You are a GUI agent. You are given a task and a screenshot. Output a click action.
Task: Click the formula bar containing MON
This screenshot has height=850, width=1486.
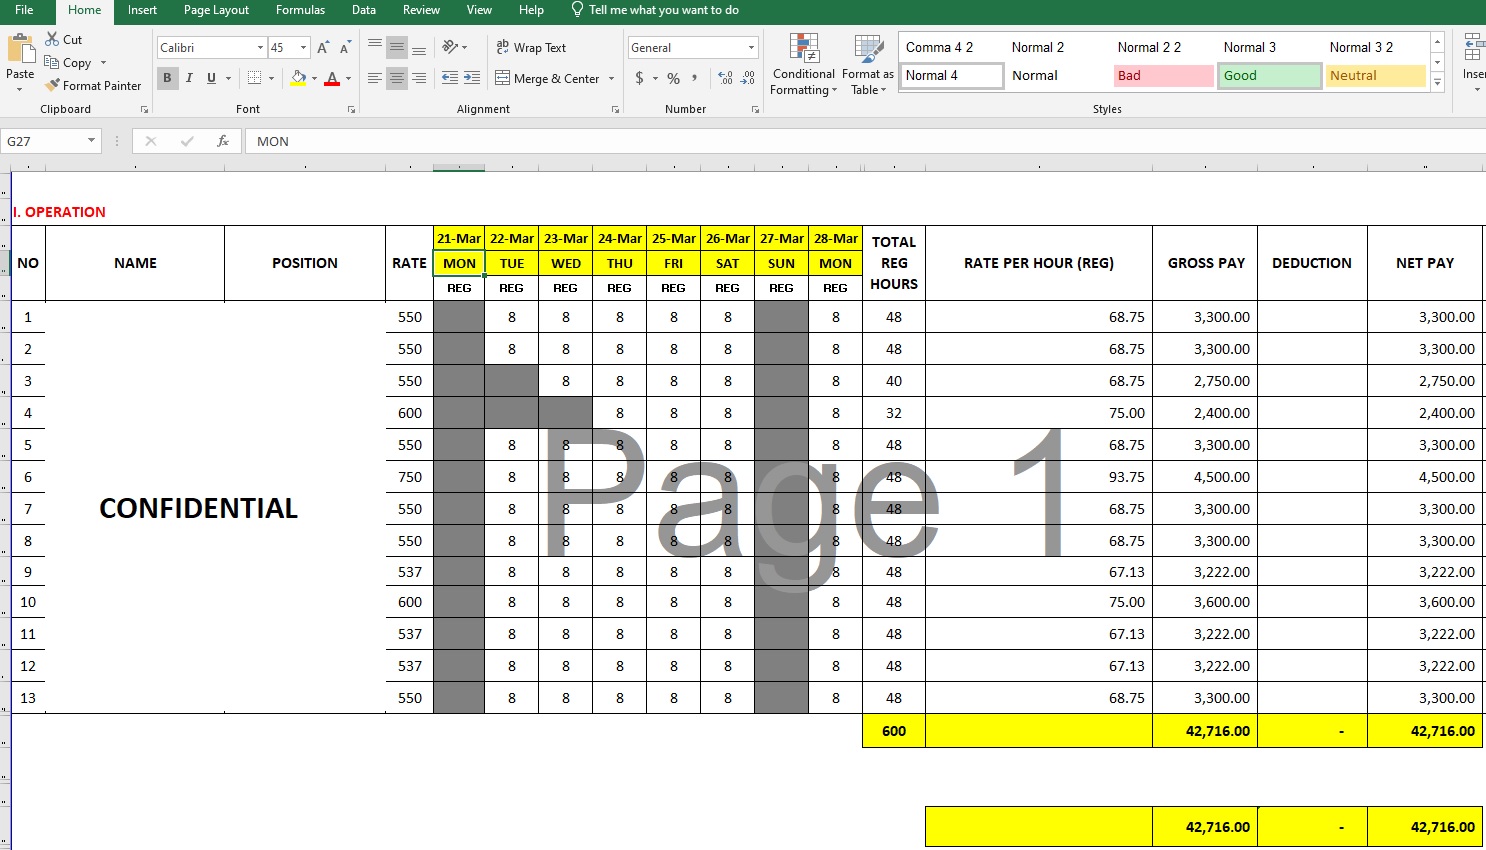[x=865, y=141]
